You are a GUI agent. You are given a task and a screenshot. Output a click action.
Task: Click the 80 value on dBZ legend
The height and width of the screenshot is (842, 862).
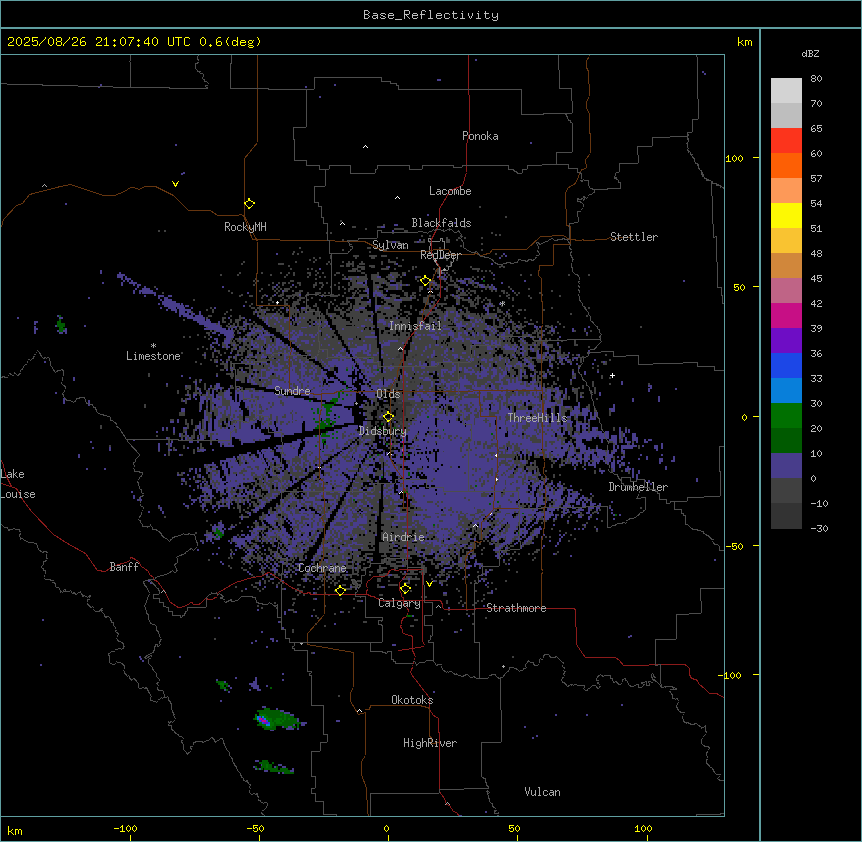(x=816, y=79)
